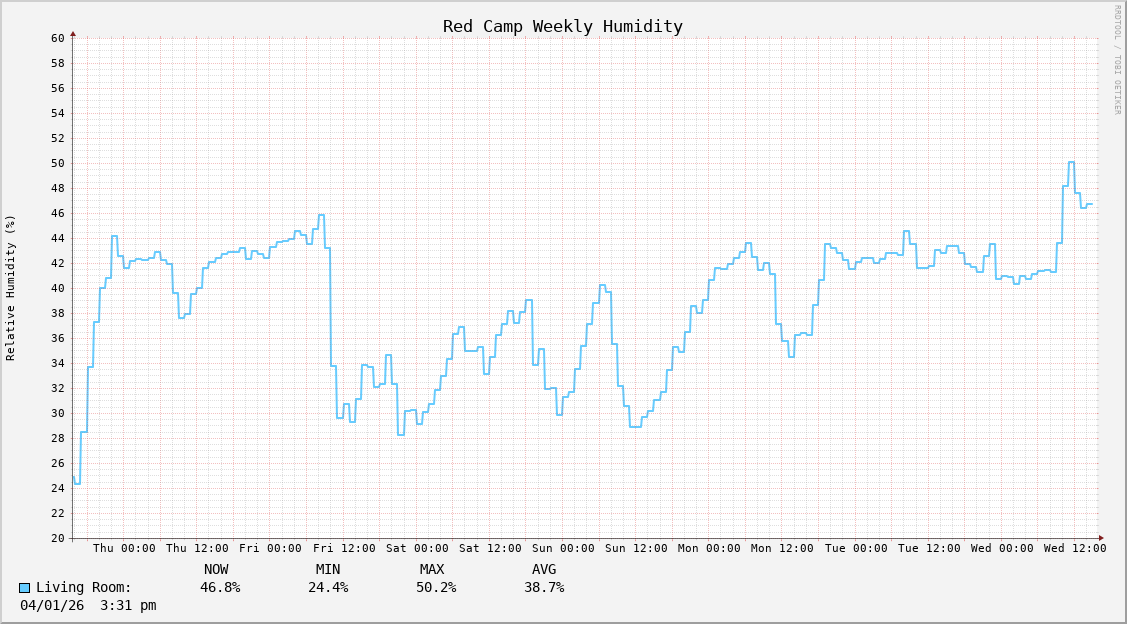The image size is (1127, 624).
Task: Click the Relative Humidity (%) axis title
Action: [x=11, y=287]
